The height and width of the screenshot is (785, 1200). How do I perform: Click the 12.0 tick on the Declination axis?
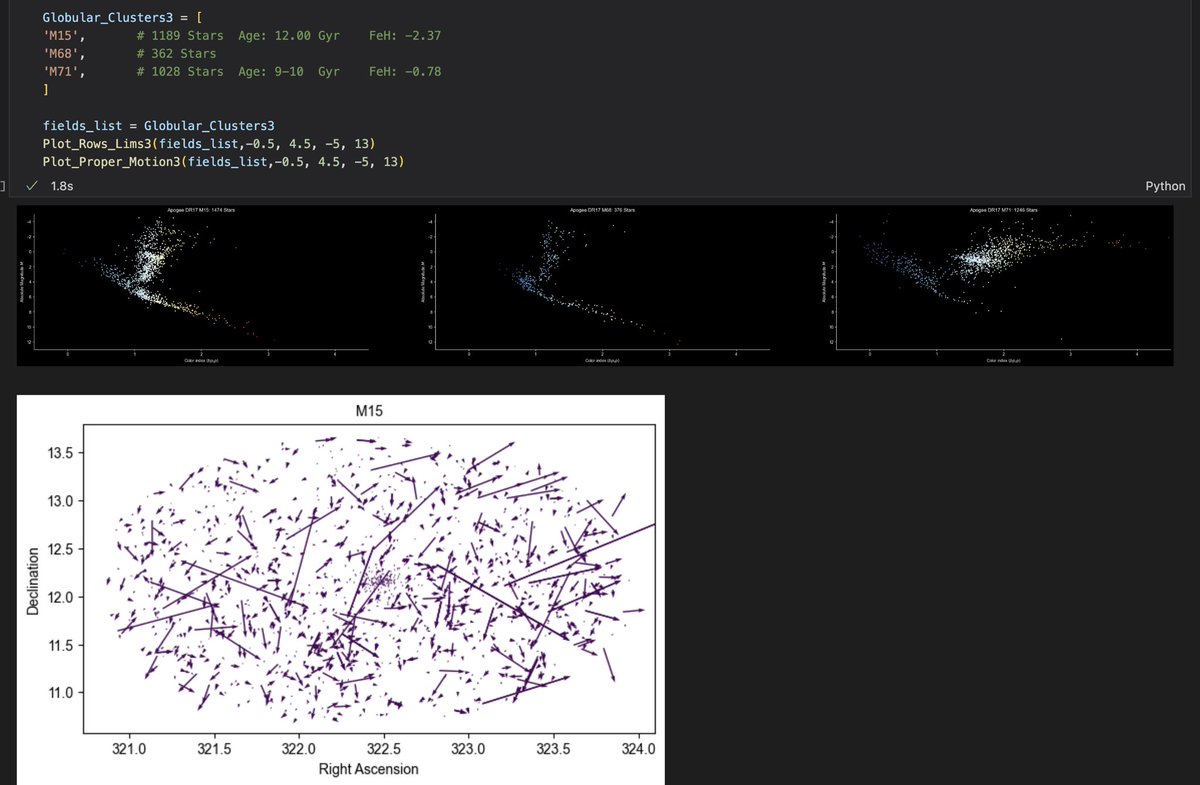pos(63,598)
